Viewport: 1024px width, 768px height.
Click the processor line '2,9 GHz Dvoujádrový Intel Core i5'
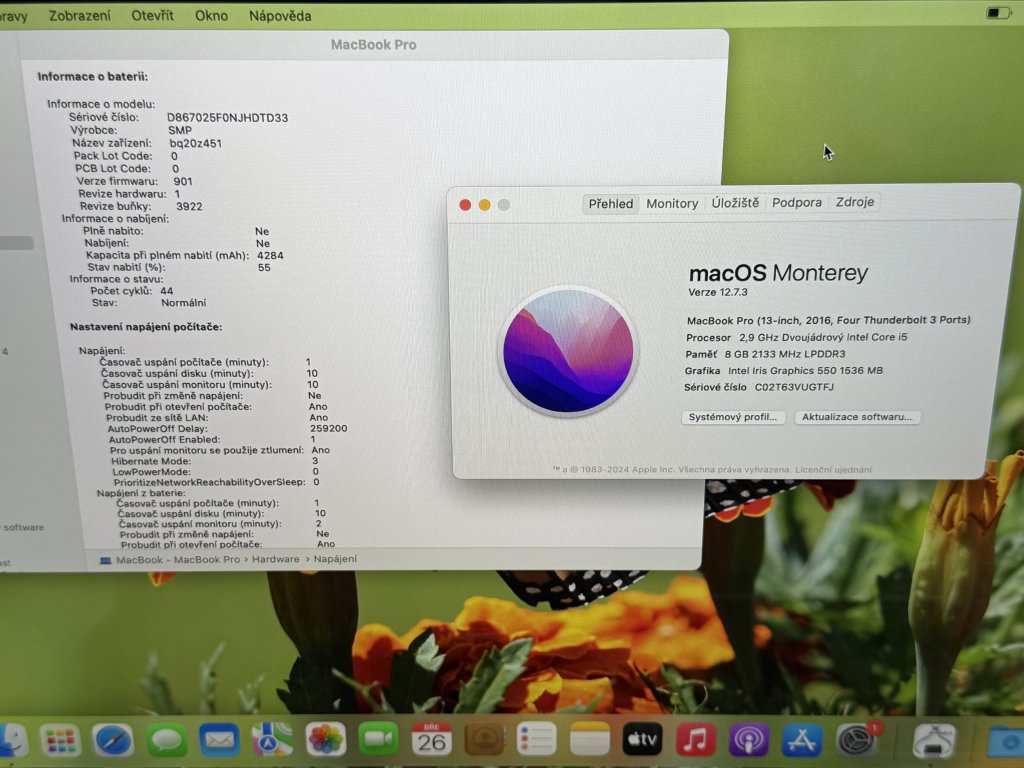[823, 337]
